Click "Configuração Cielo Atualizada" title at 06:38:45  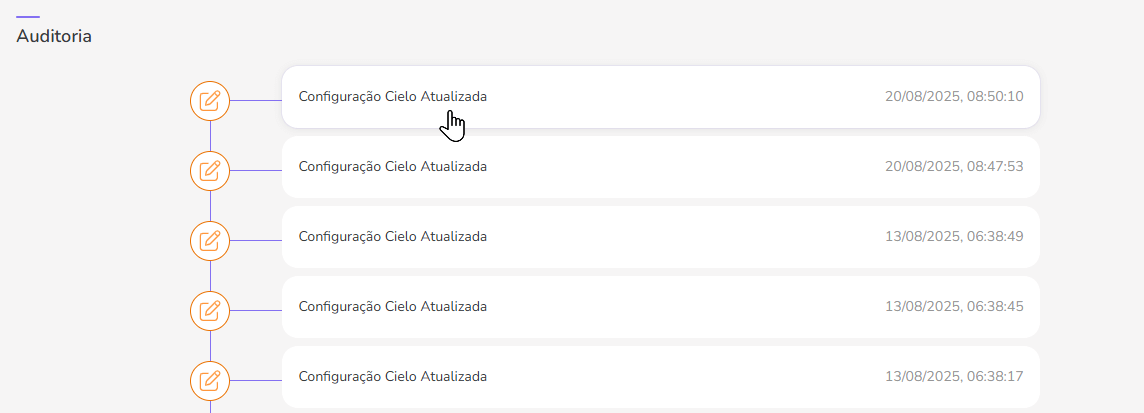(x=393, y=307)
